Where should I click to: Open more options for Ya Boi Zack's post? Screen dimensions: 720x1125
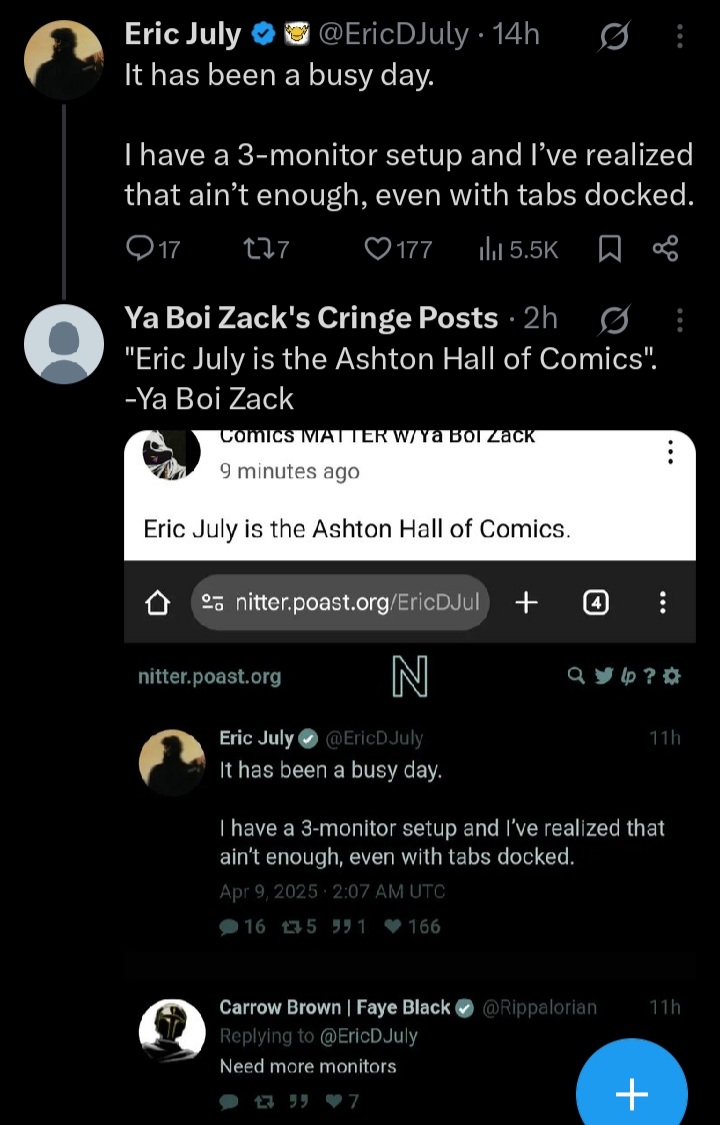pos(679,320)
